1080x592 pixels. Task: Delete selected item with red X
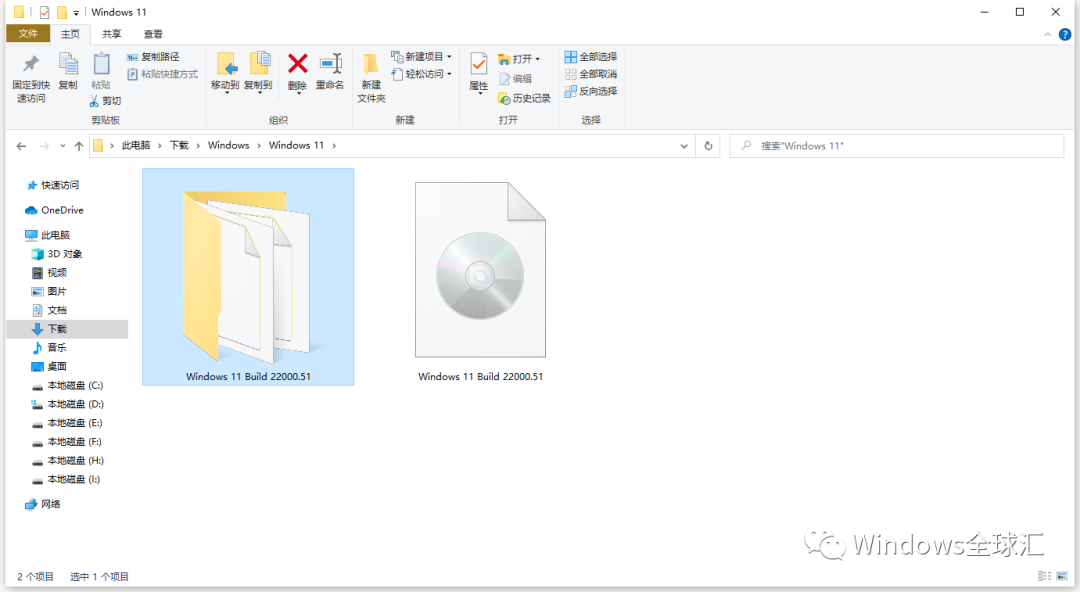298,72
